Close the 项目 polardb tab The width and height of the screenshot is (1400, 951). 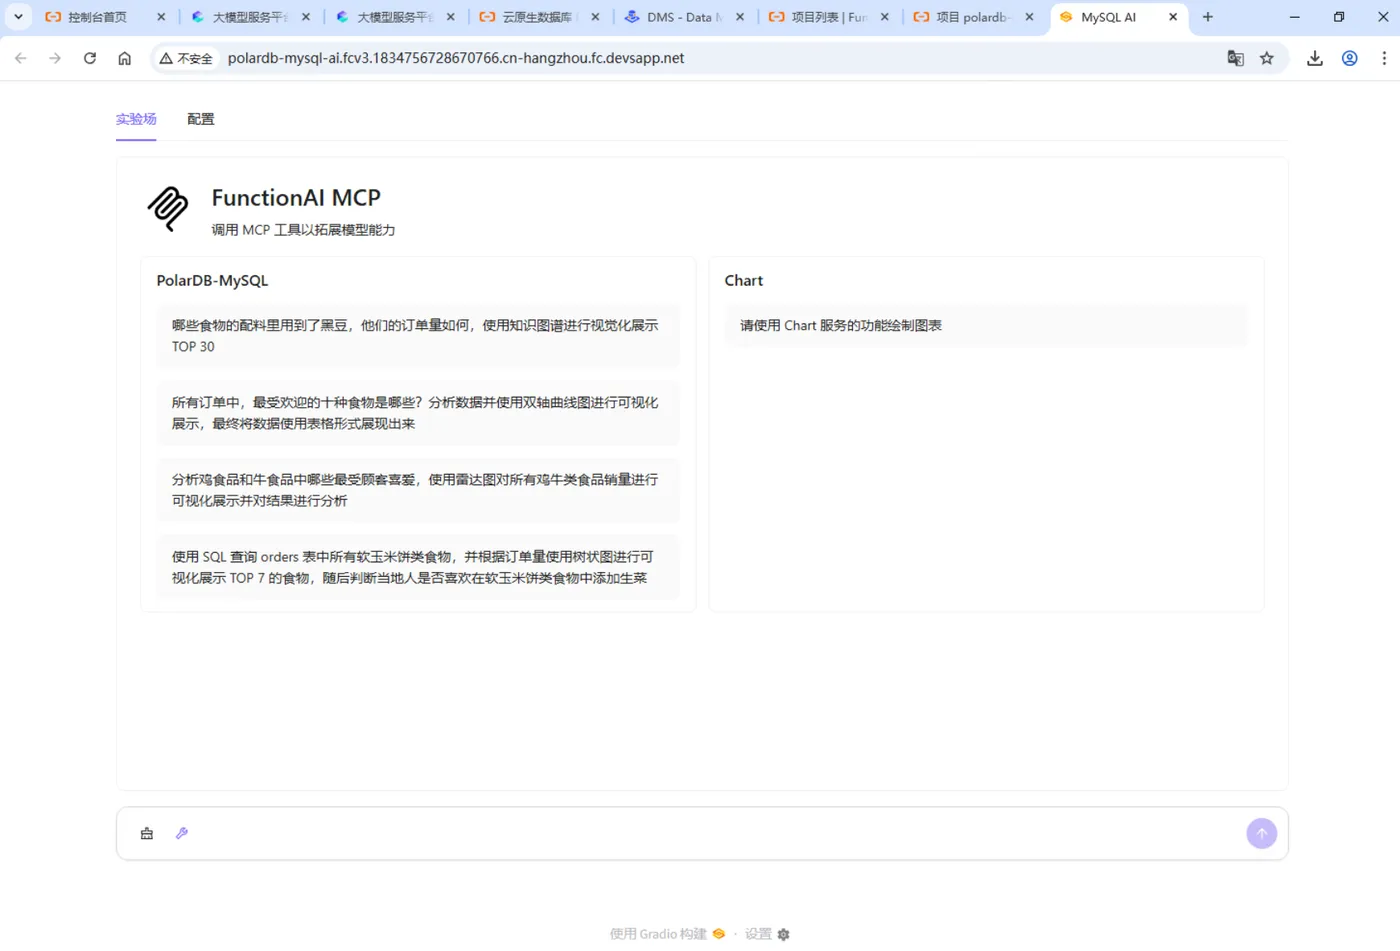[1029, 17]
